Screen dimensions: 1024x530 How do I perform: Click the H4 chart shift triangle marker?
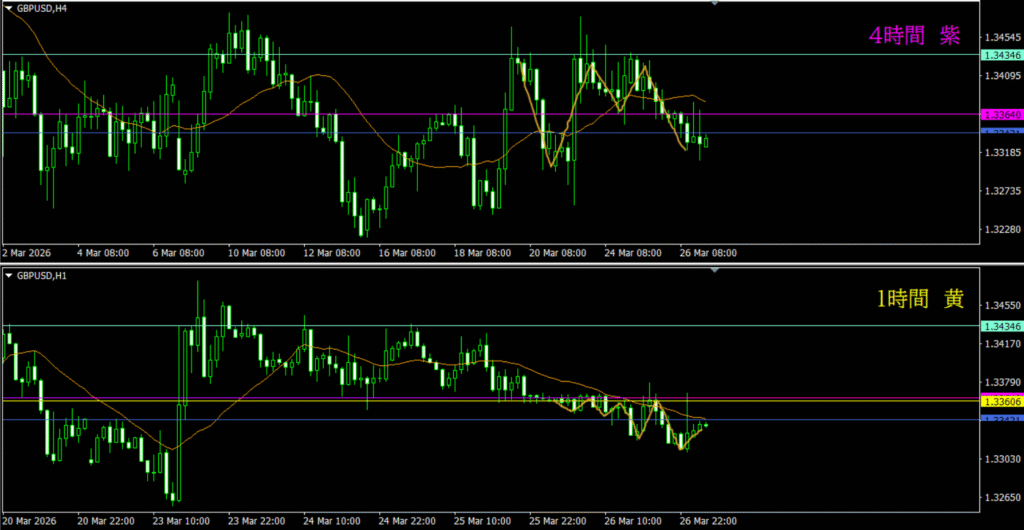tap(714, 4)
